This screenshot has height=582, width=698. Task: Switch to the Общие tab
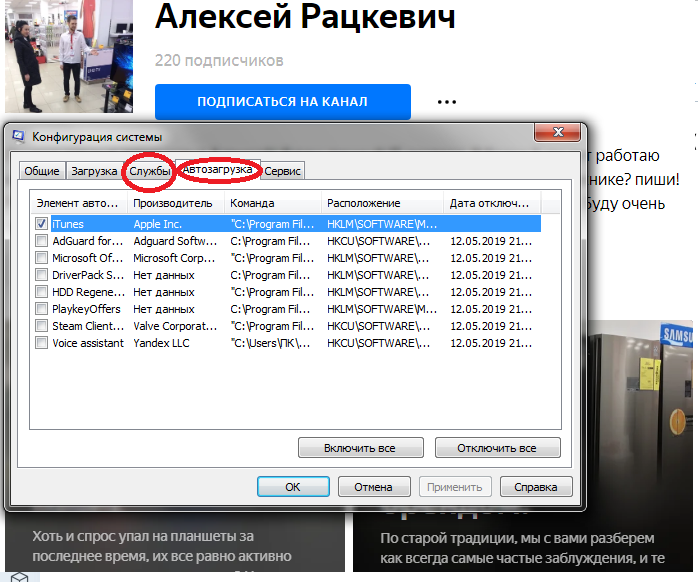[x=42, y=171]
